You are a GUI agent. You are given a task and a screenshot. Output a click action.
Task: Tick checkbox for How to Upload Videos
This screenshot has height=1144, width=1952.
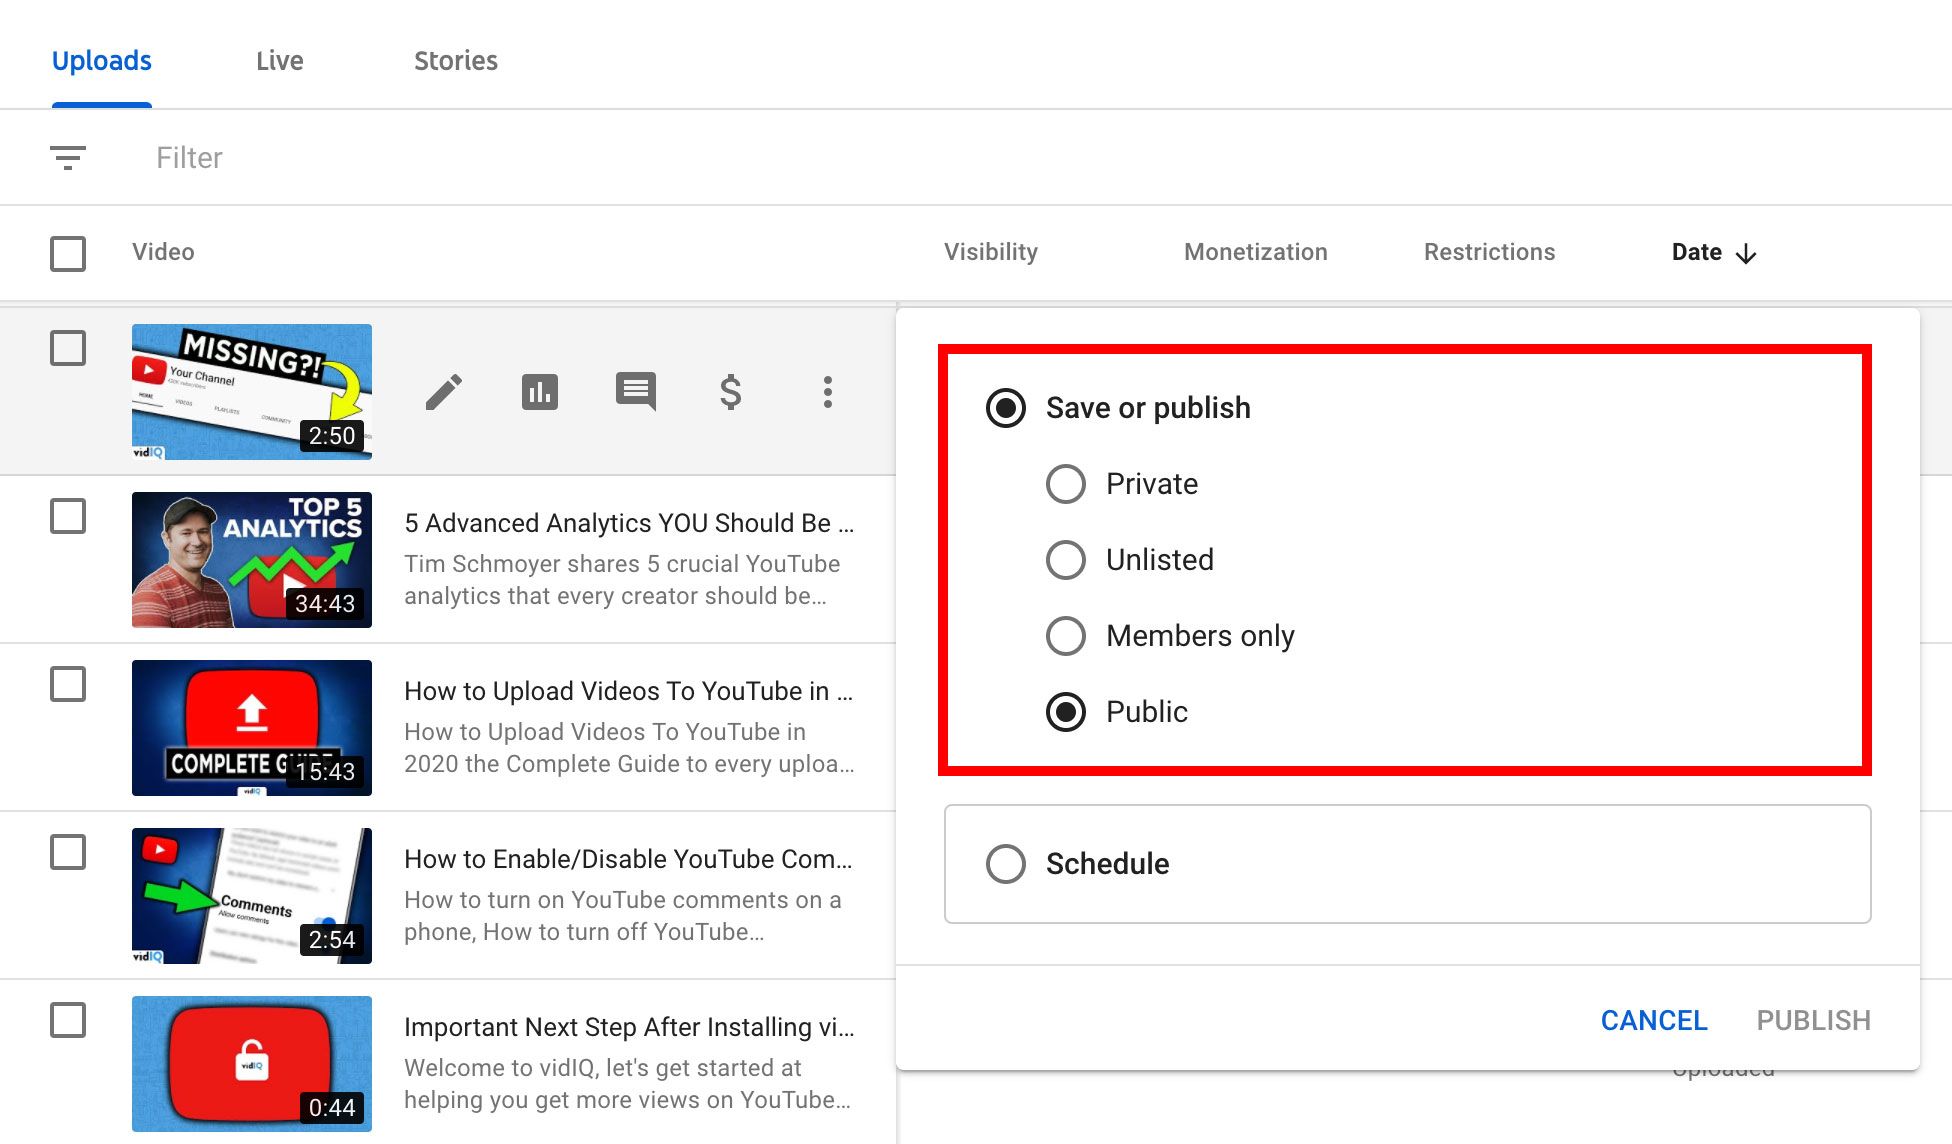(68, 684)
